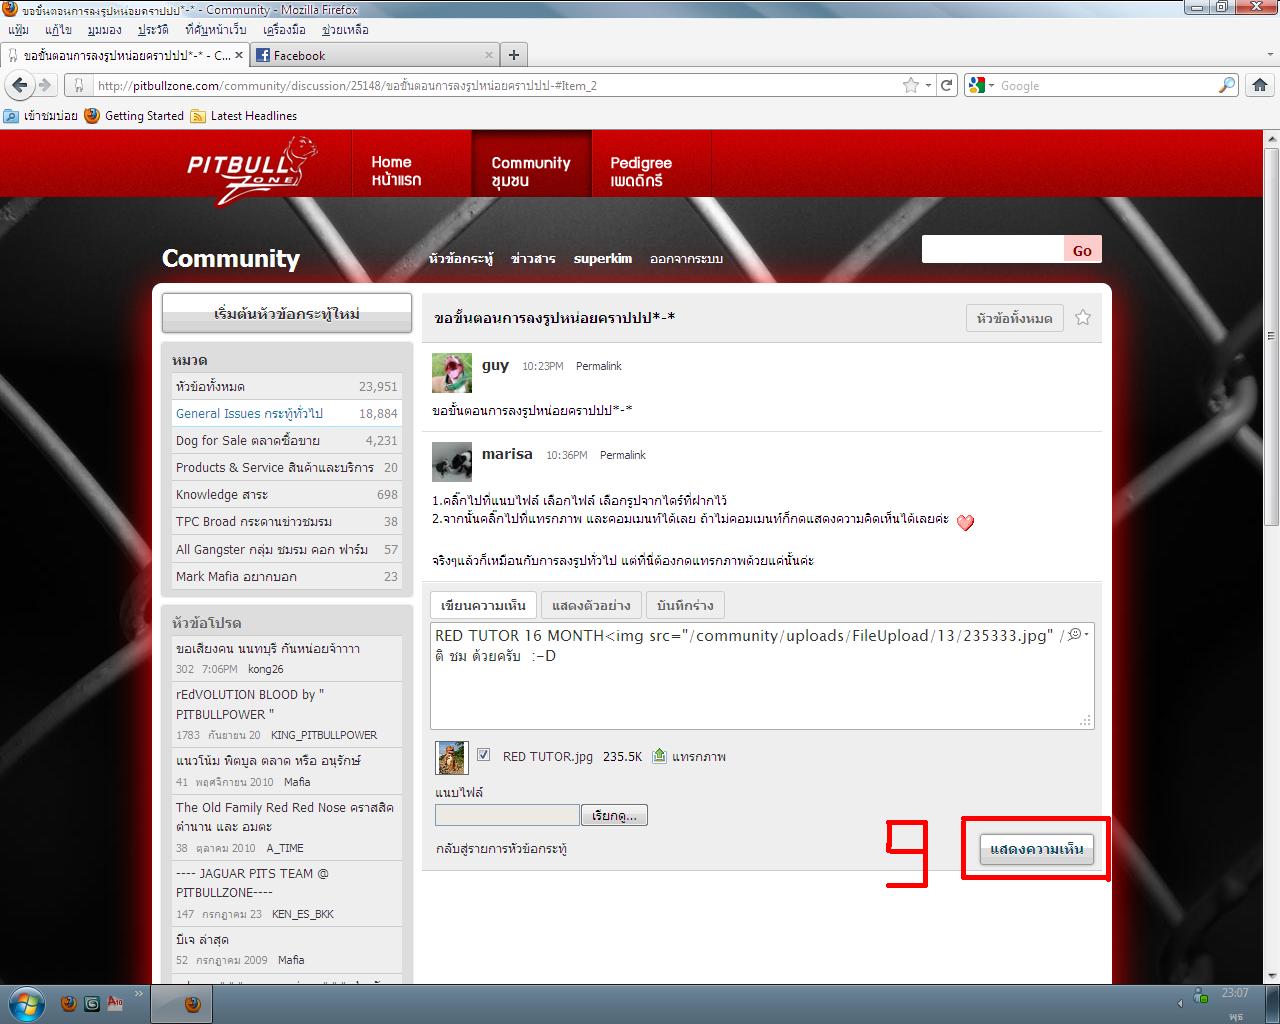This screenshot has height=1024, width=1280.
Task: Click the site identity icon in the URL bar
Action: pos(78,85)
